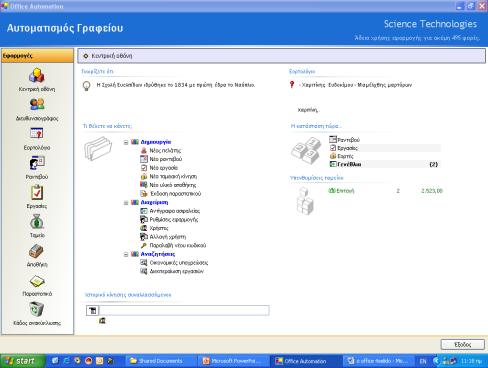Collapse the Διαχείριση tree node
Screen dimensions: 488x368
(126, 203)
